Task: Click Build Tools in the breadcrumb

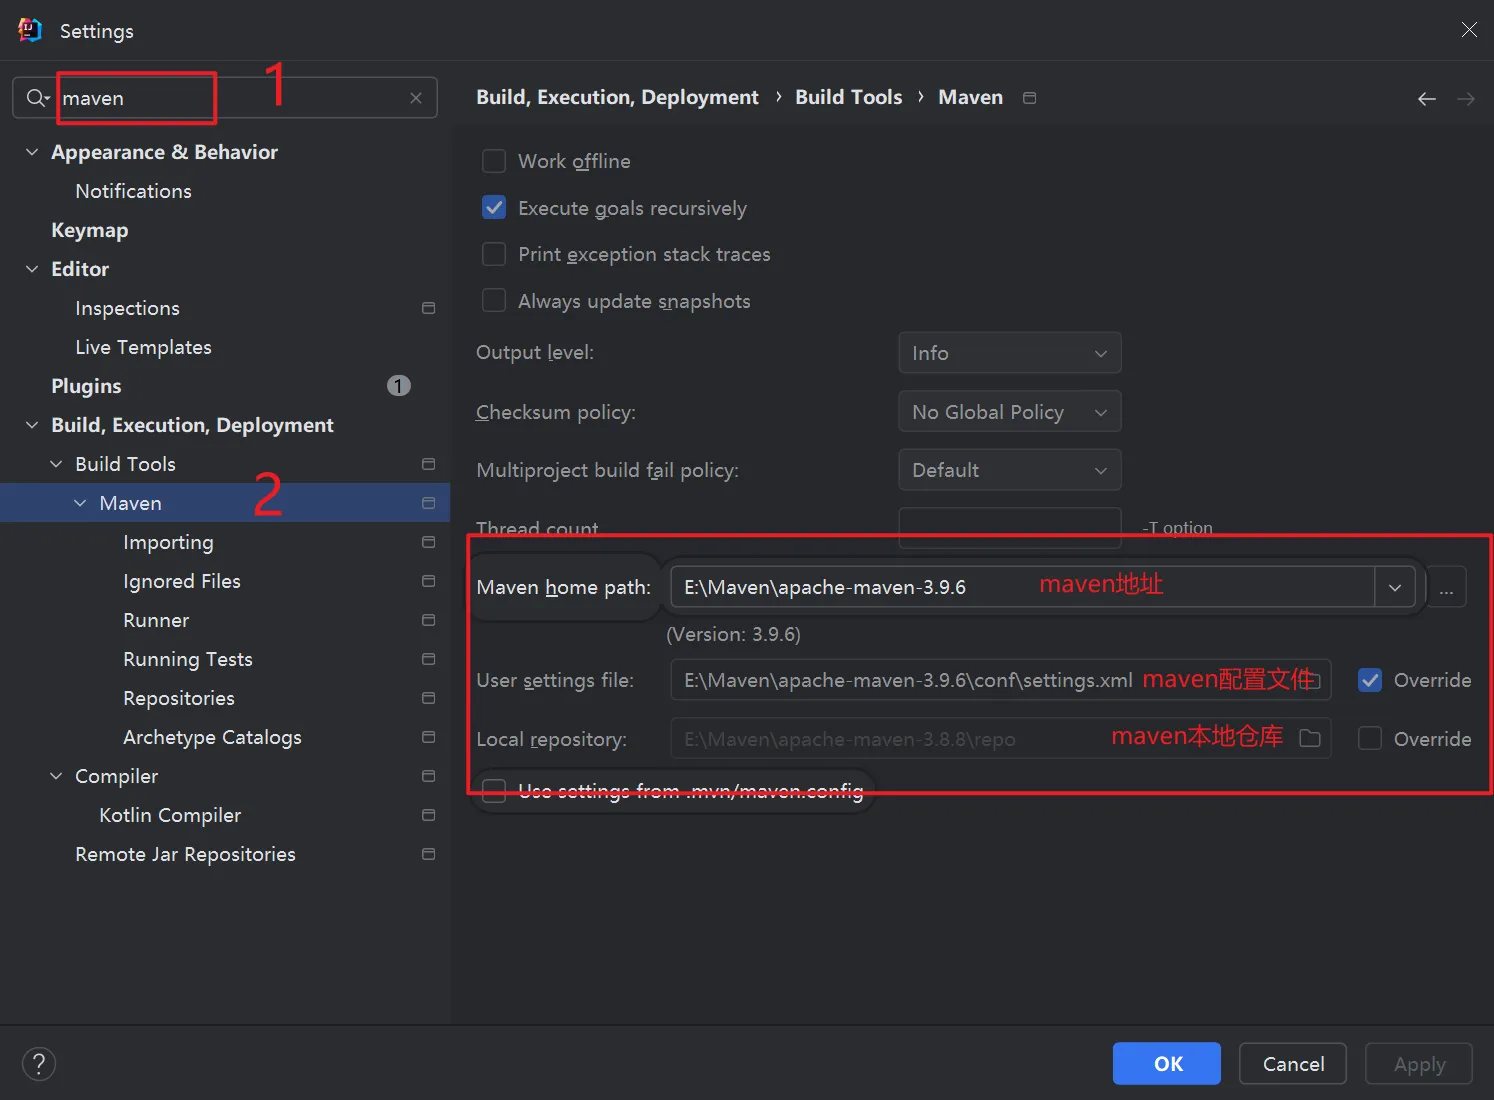Action: tap(848, 97)
